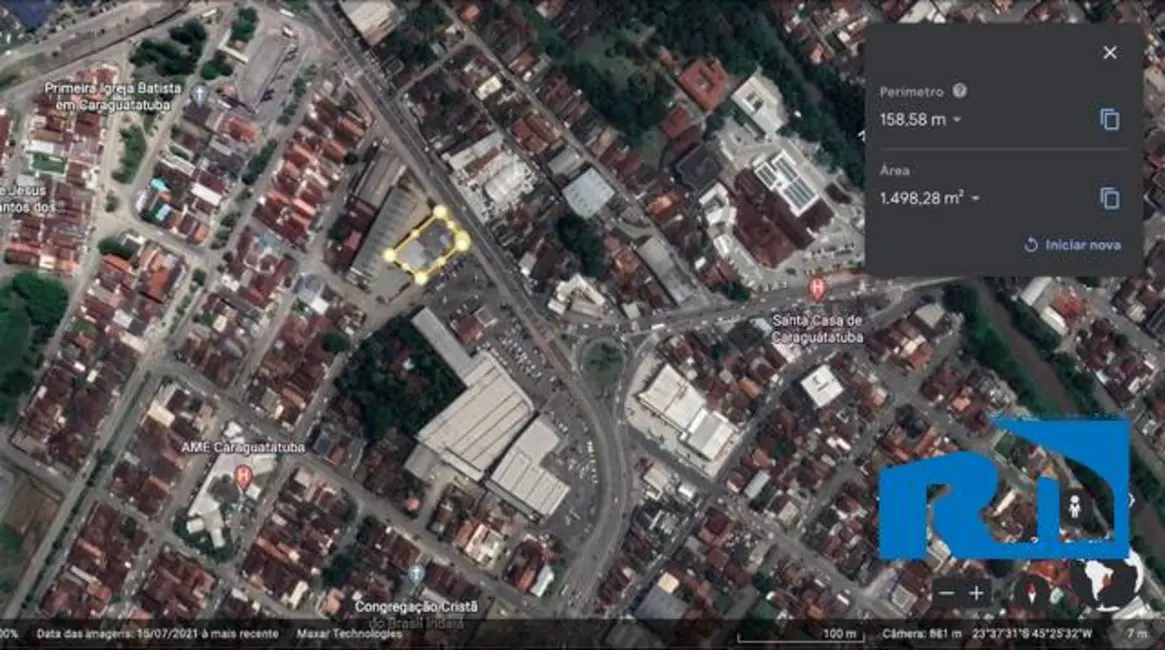The image size is (1165, 650).
Task: Click the top corner point of yellow polygon
Action: click(x=439, y=212)
